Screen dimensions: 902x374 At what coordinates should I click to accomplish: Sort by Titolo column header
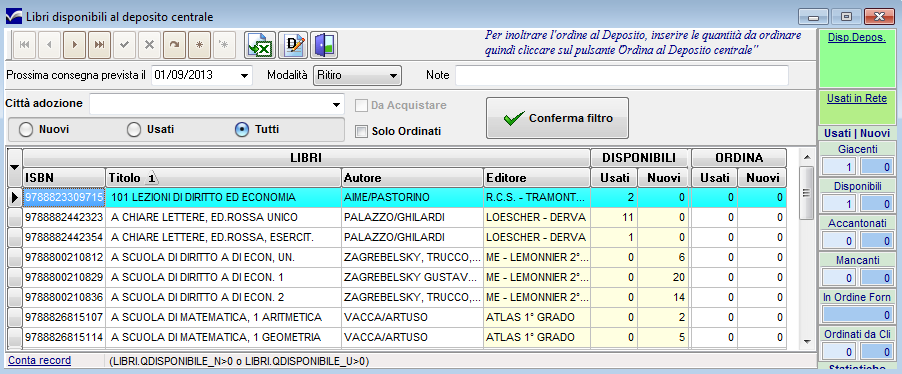[x=224, y=178]
